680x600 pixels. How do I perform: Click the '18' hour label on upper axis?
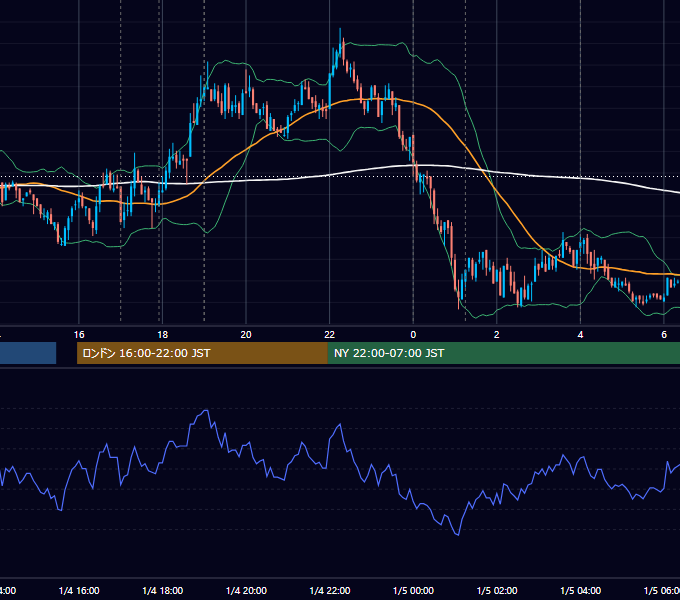[x=162, y=335]
